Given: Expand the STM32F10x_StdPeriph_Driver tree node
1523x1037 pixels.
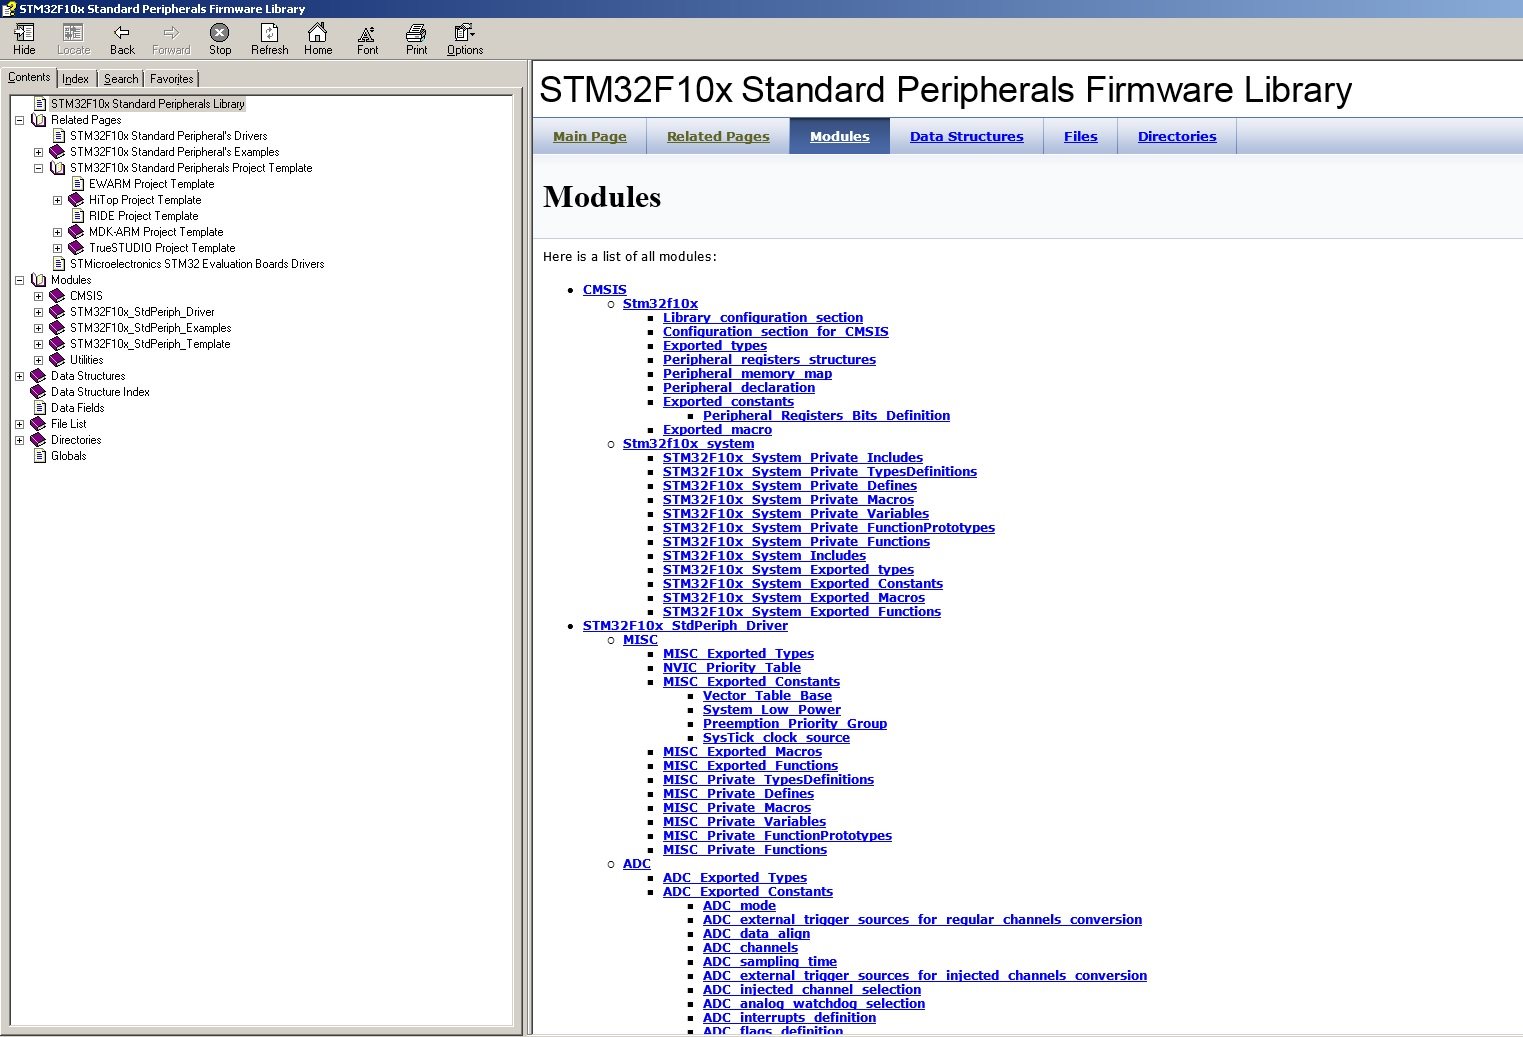Looking at the screenshot, I should coord(38,312).
